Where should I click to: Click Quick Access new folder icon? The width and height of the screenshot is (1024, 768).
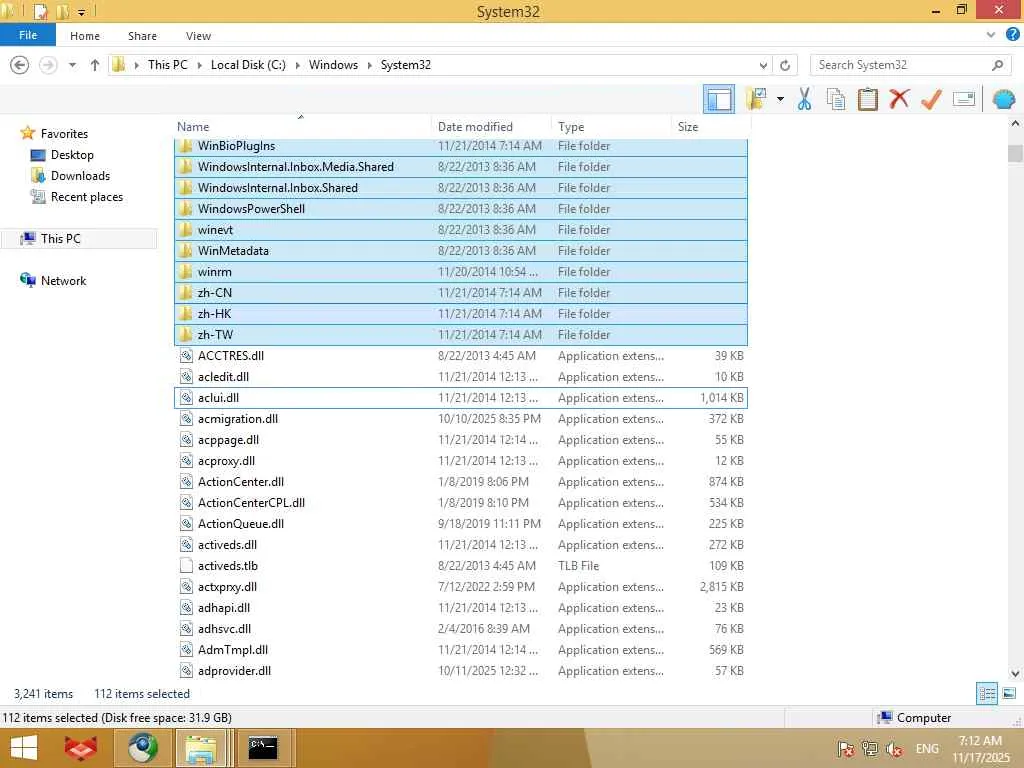63,11
